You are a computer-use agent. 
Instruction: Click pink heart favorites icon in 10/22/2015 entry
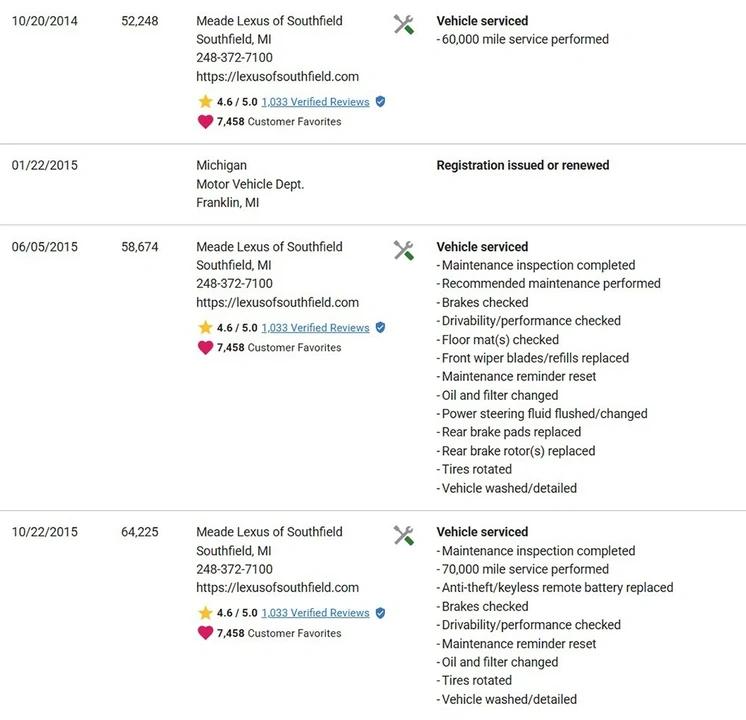[x=205, y=633]
